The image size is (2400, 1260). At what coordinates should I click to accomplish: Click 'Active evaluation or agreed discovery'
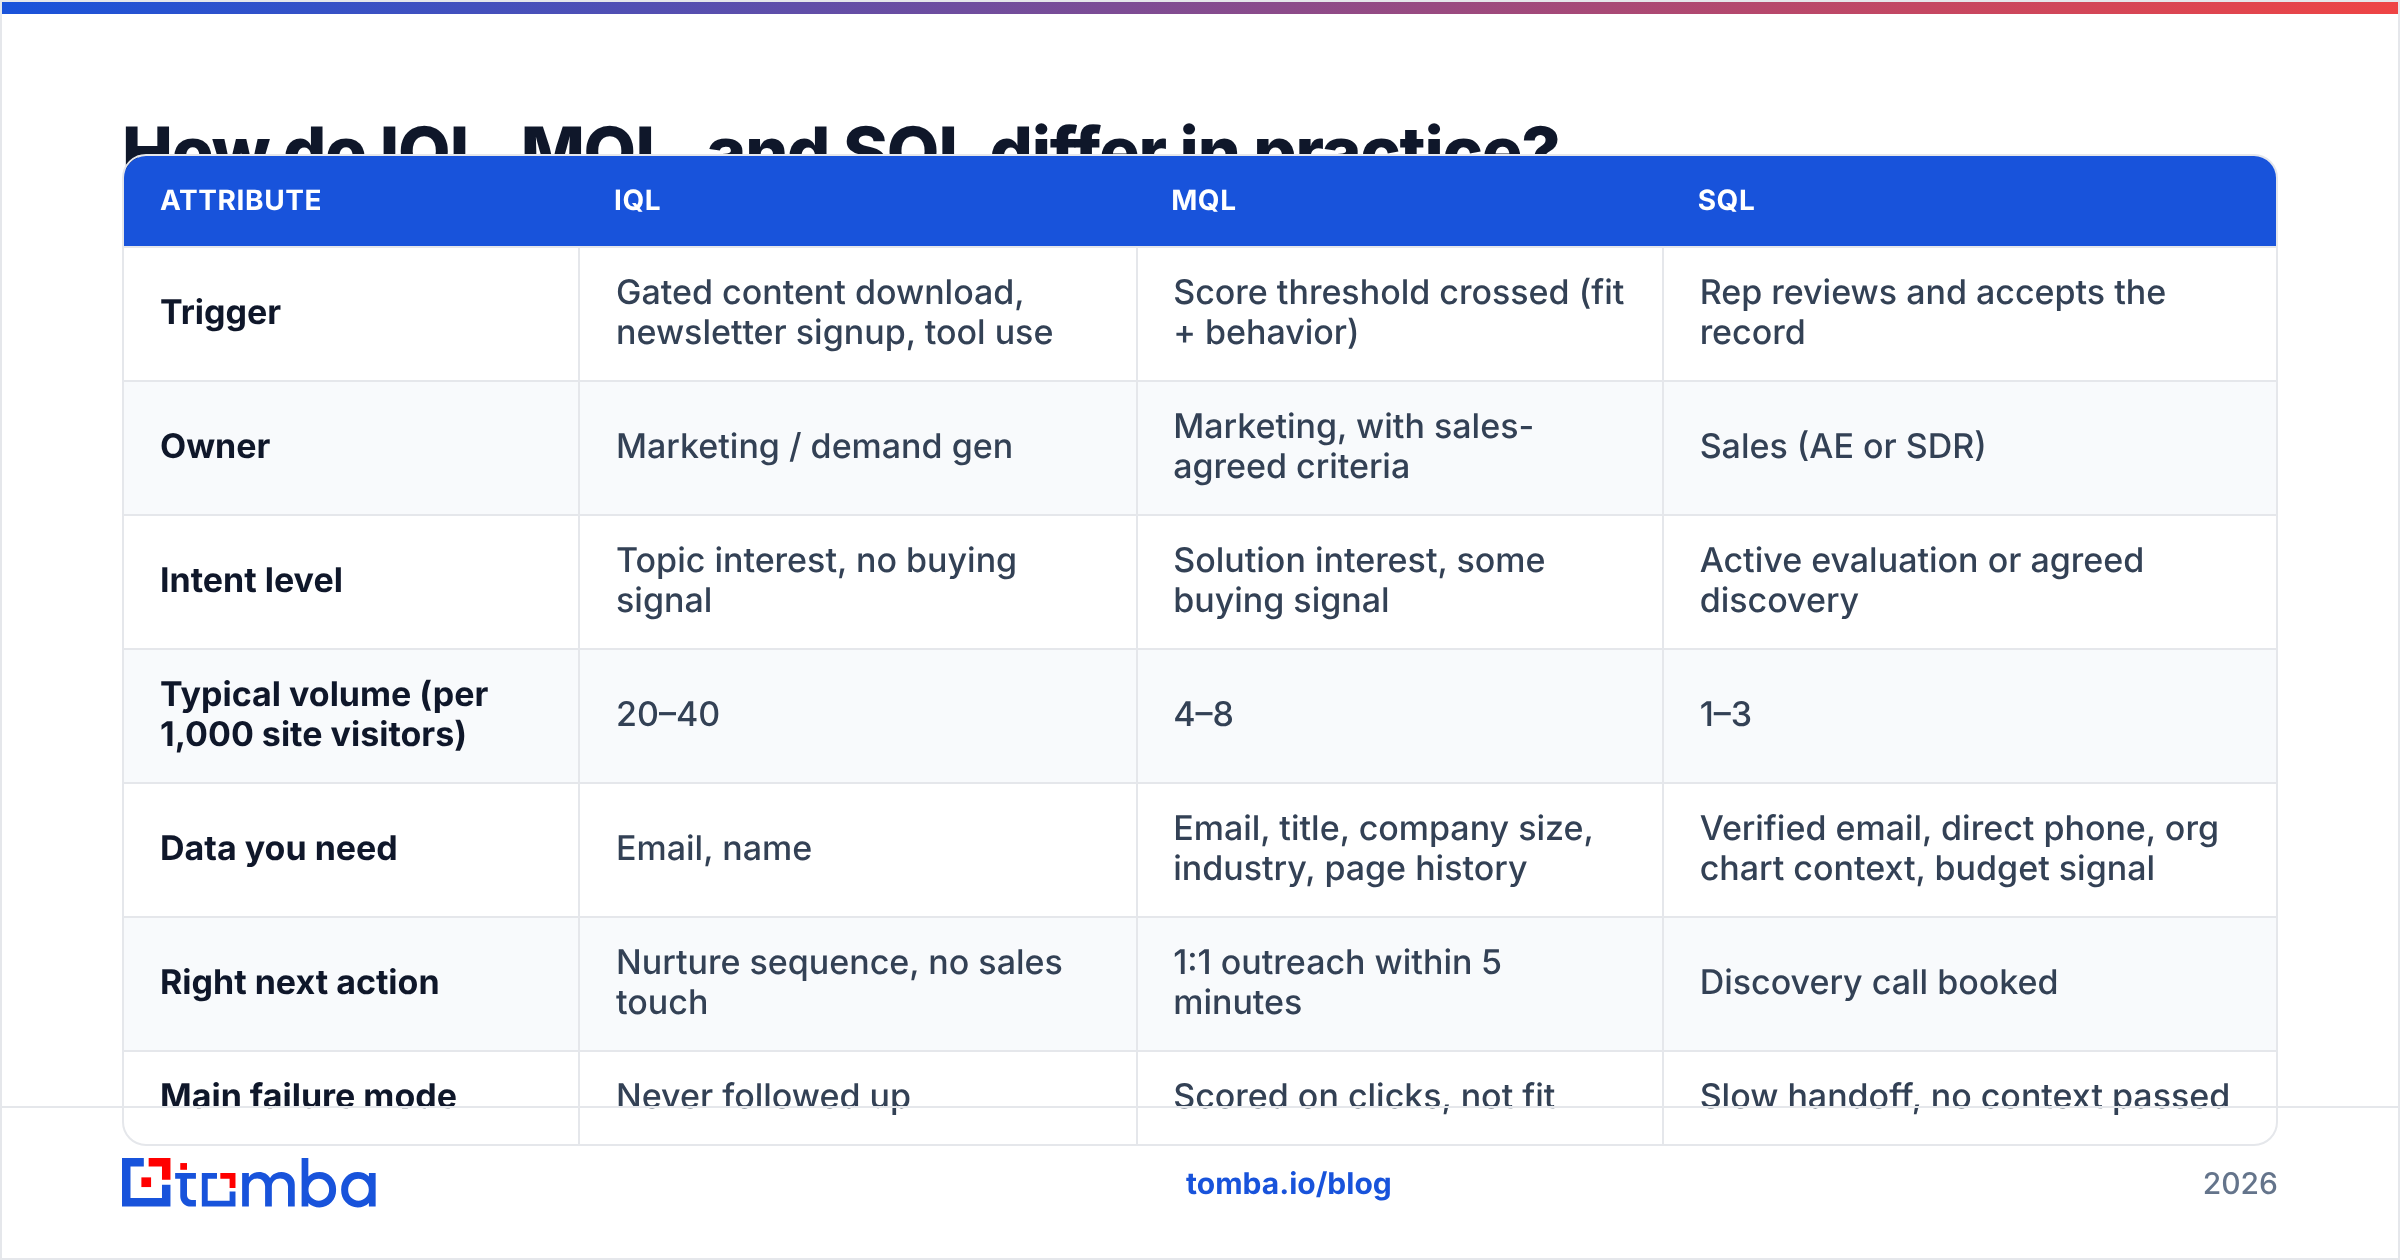[1921, 580]
